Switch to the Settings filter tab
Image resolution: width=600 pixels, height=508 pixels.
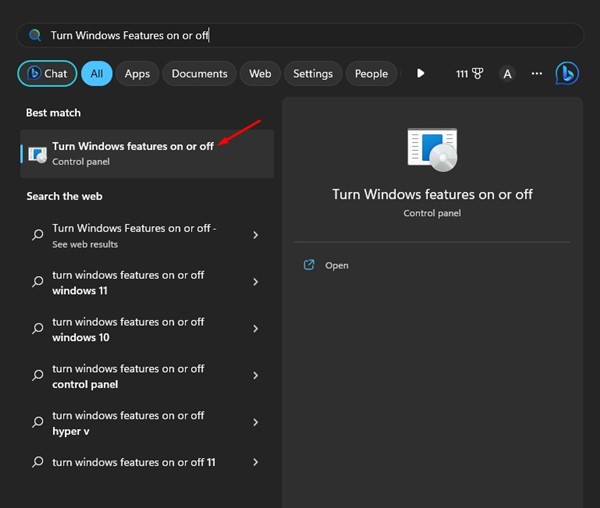coord(313,73)
